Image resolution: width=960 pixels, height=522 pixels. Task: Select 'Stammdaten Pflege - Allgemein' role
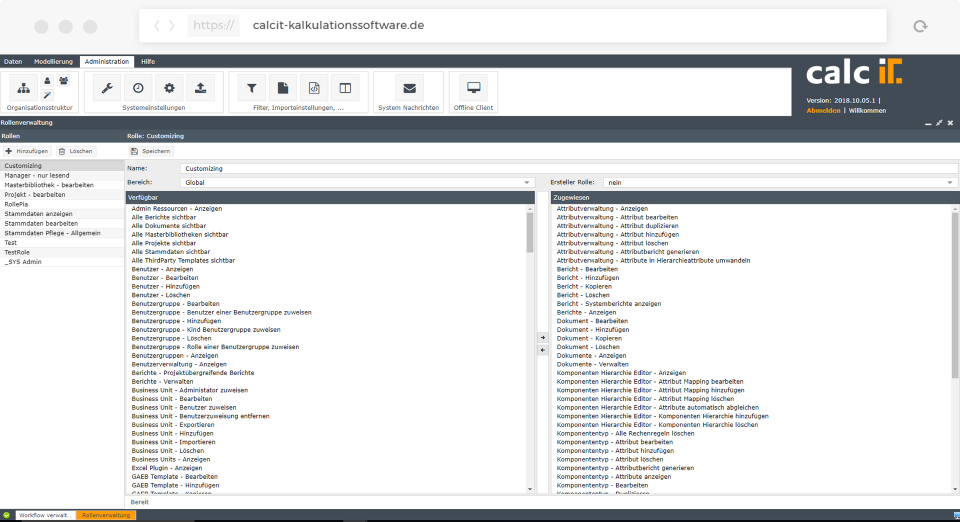62,233
